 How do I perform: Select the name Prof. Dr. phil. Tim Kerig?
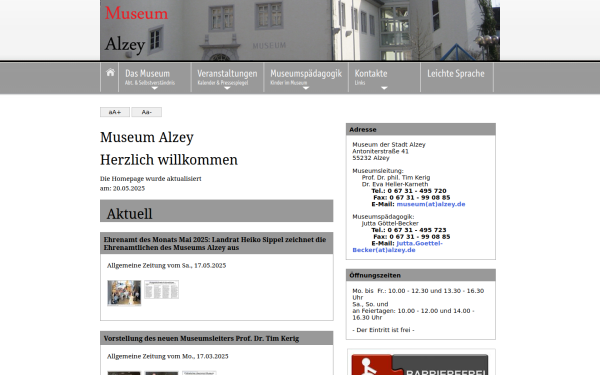pos(396,178)
